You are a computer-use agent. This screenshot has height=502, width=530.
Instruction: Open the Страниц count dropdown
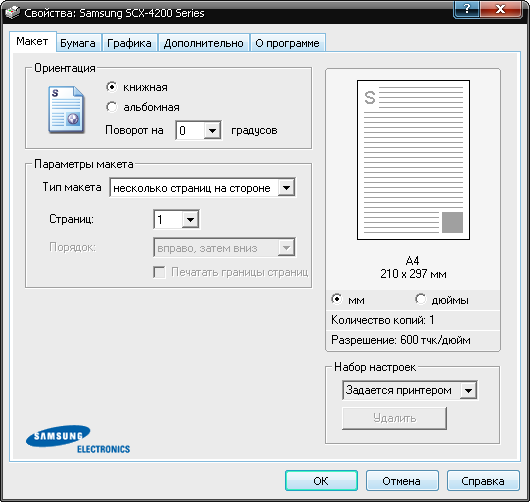click(191, 219)
